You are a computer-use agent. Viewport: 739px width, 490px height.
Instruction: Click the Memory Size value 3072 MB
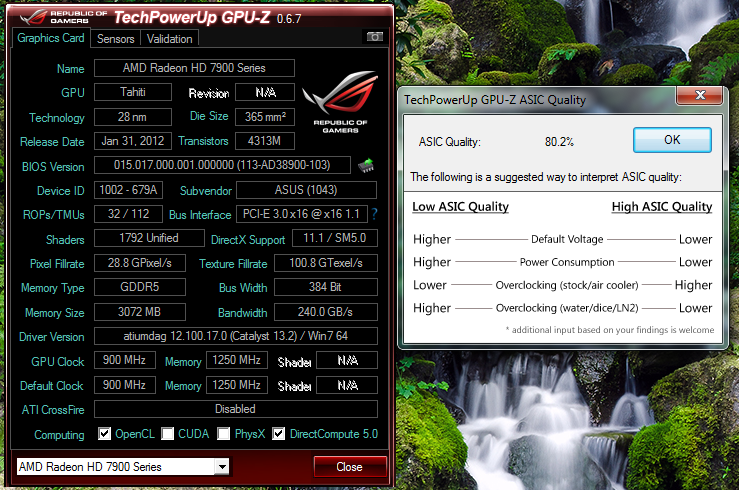140,312
